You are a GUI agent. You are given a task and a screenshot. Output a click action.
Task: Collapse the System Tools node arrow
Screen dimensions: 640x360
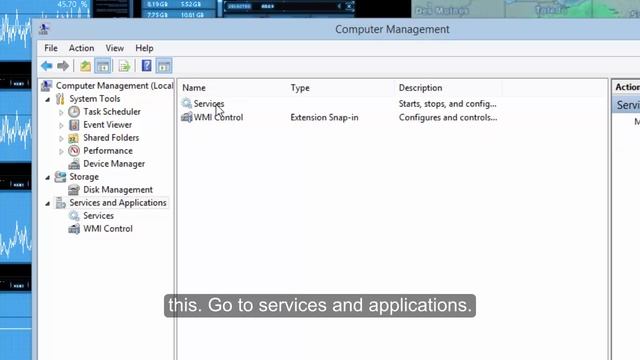tap(48, 99)
